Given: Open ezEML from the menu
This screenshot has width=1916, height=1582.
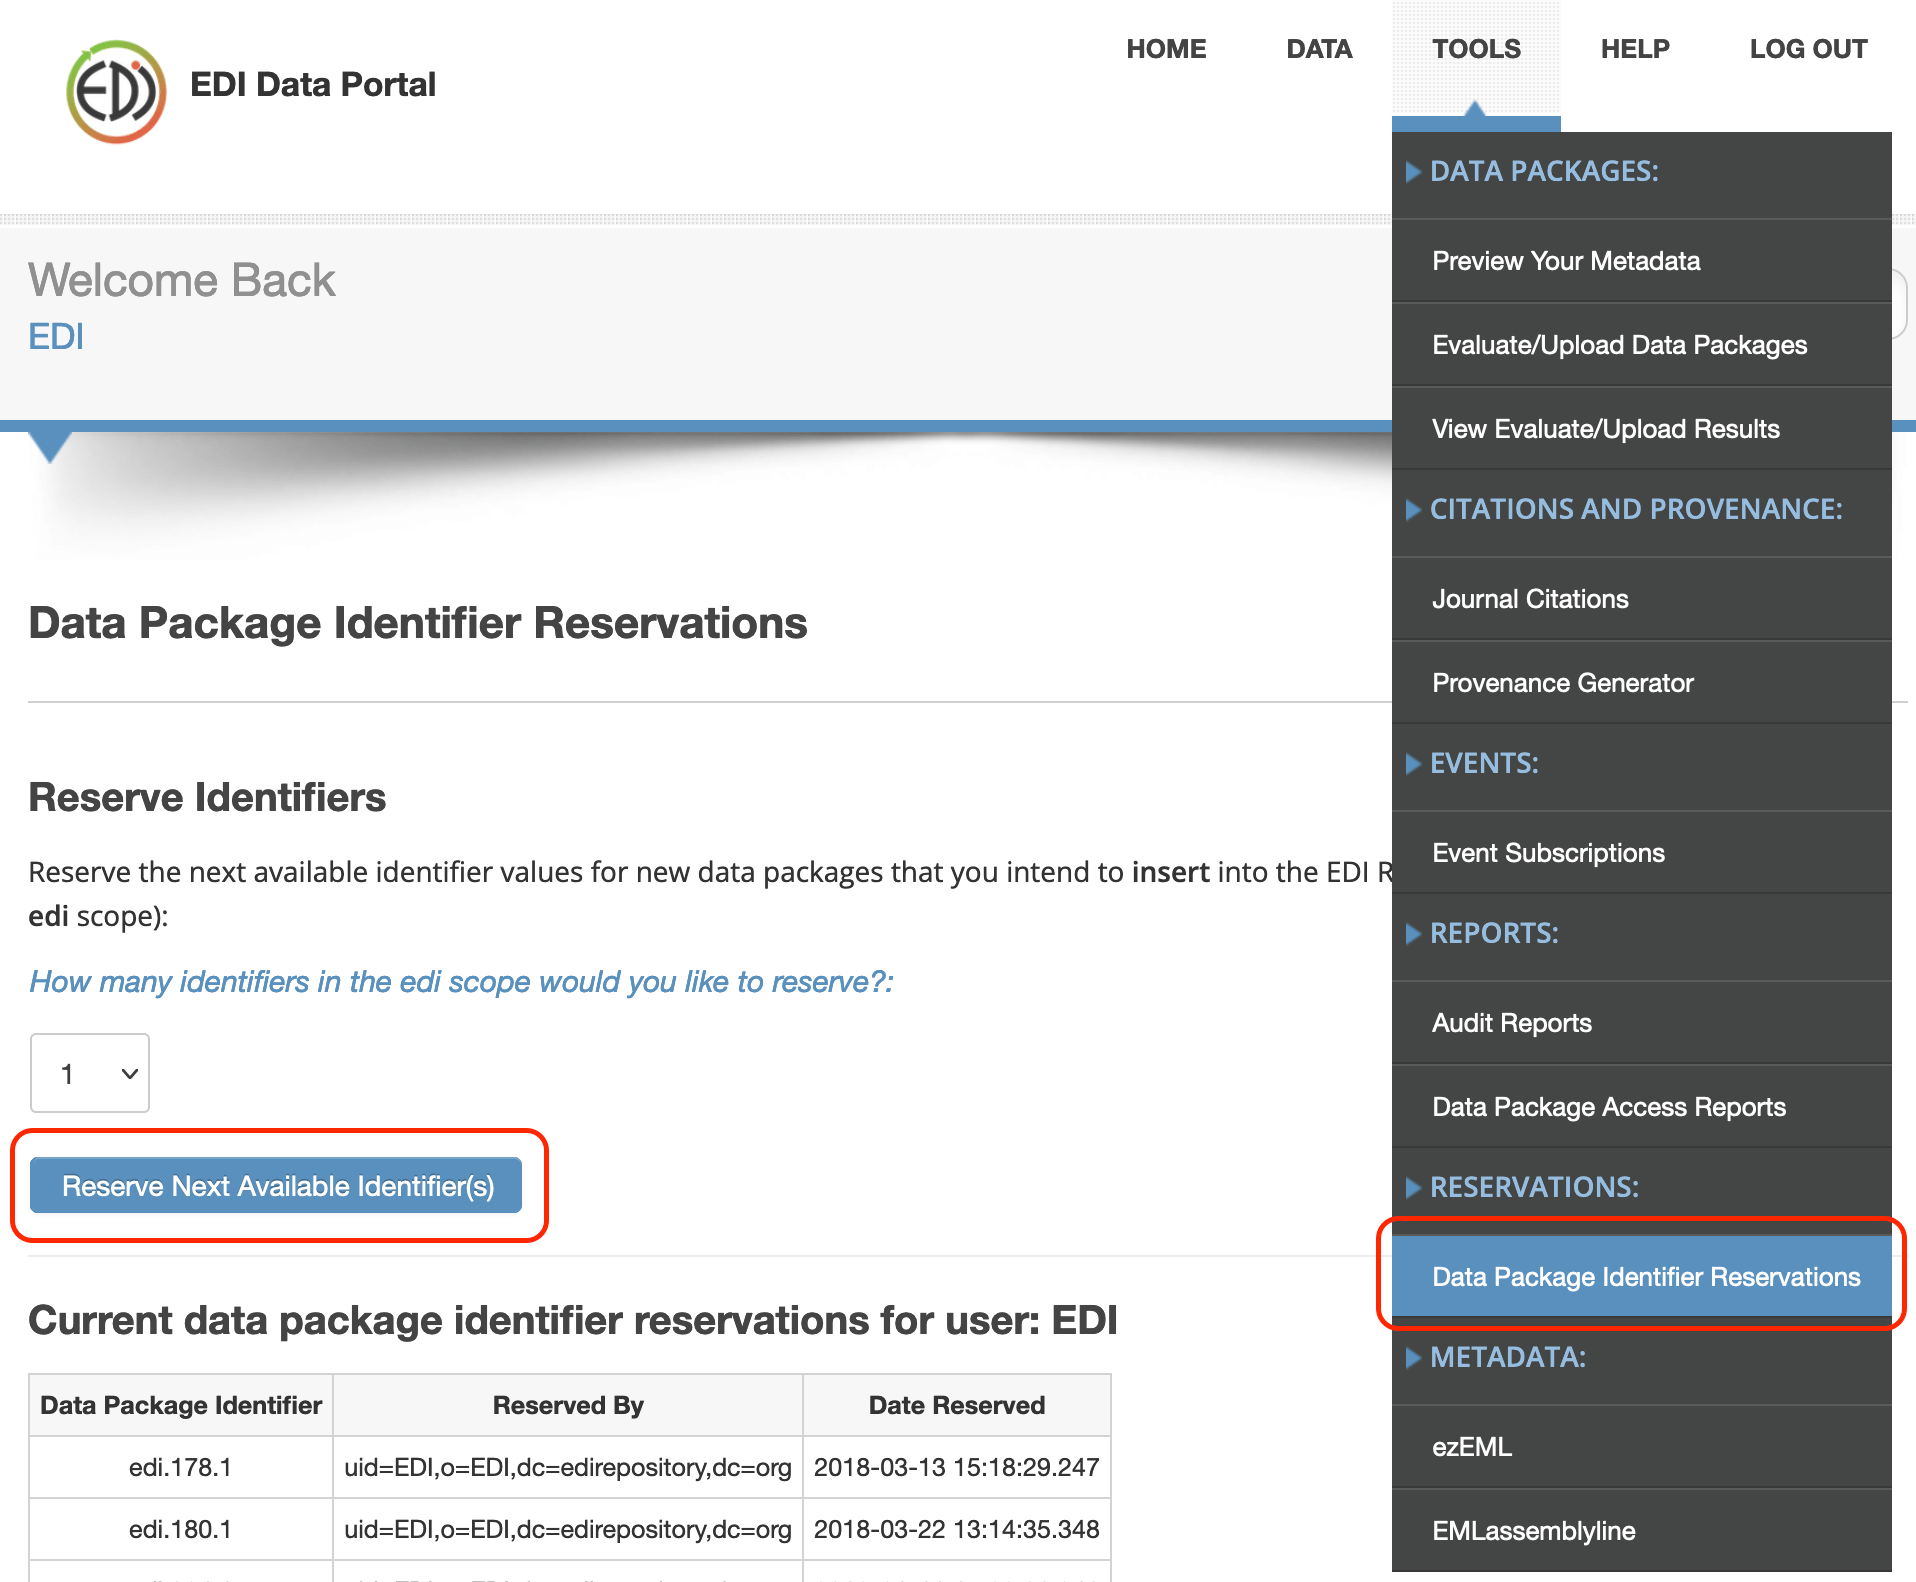Looking at the screenshot, I should [1642, 1447].
